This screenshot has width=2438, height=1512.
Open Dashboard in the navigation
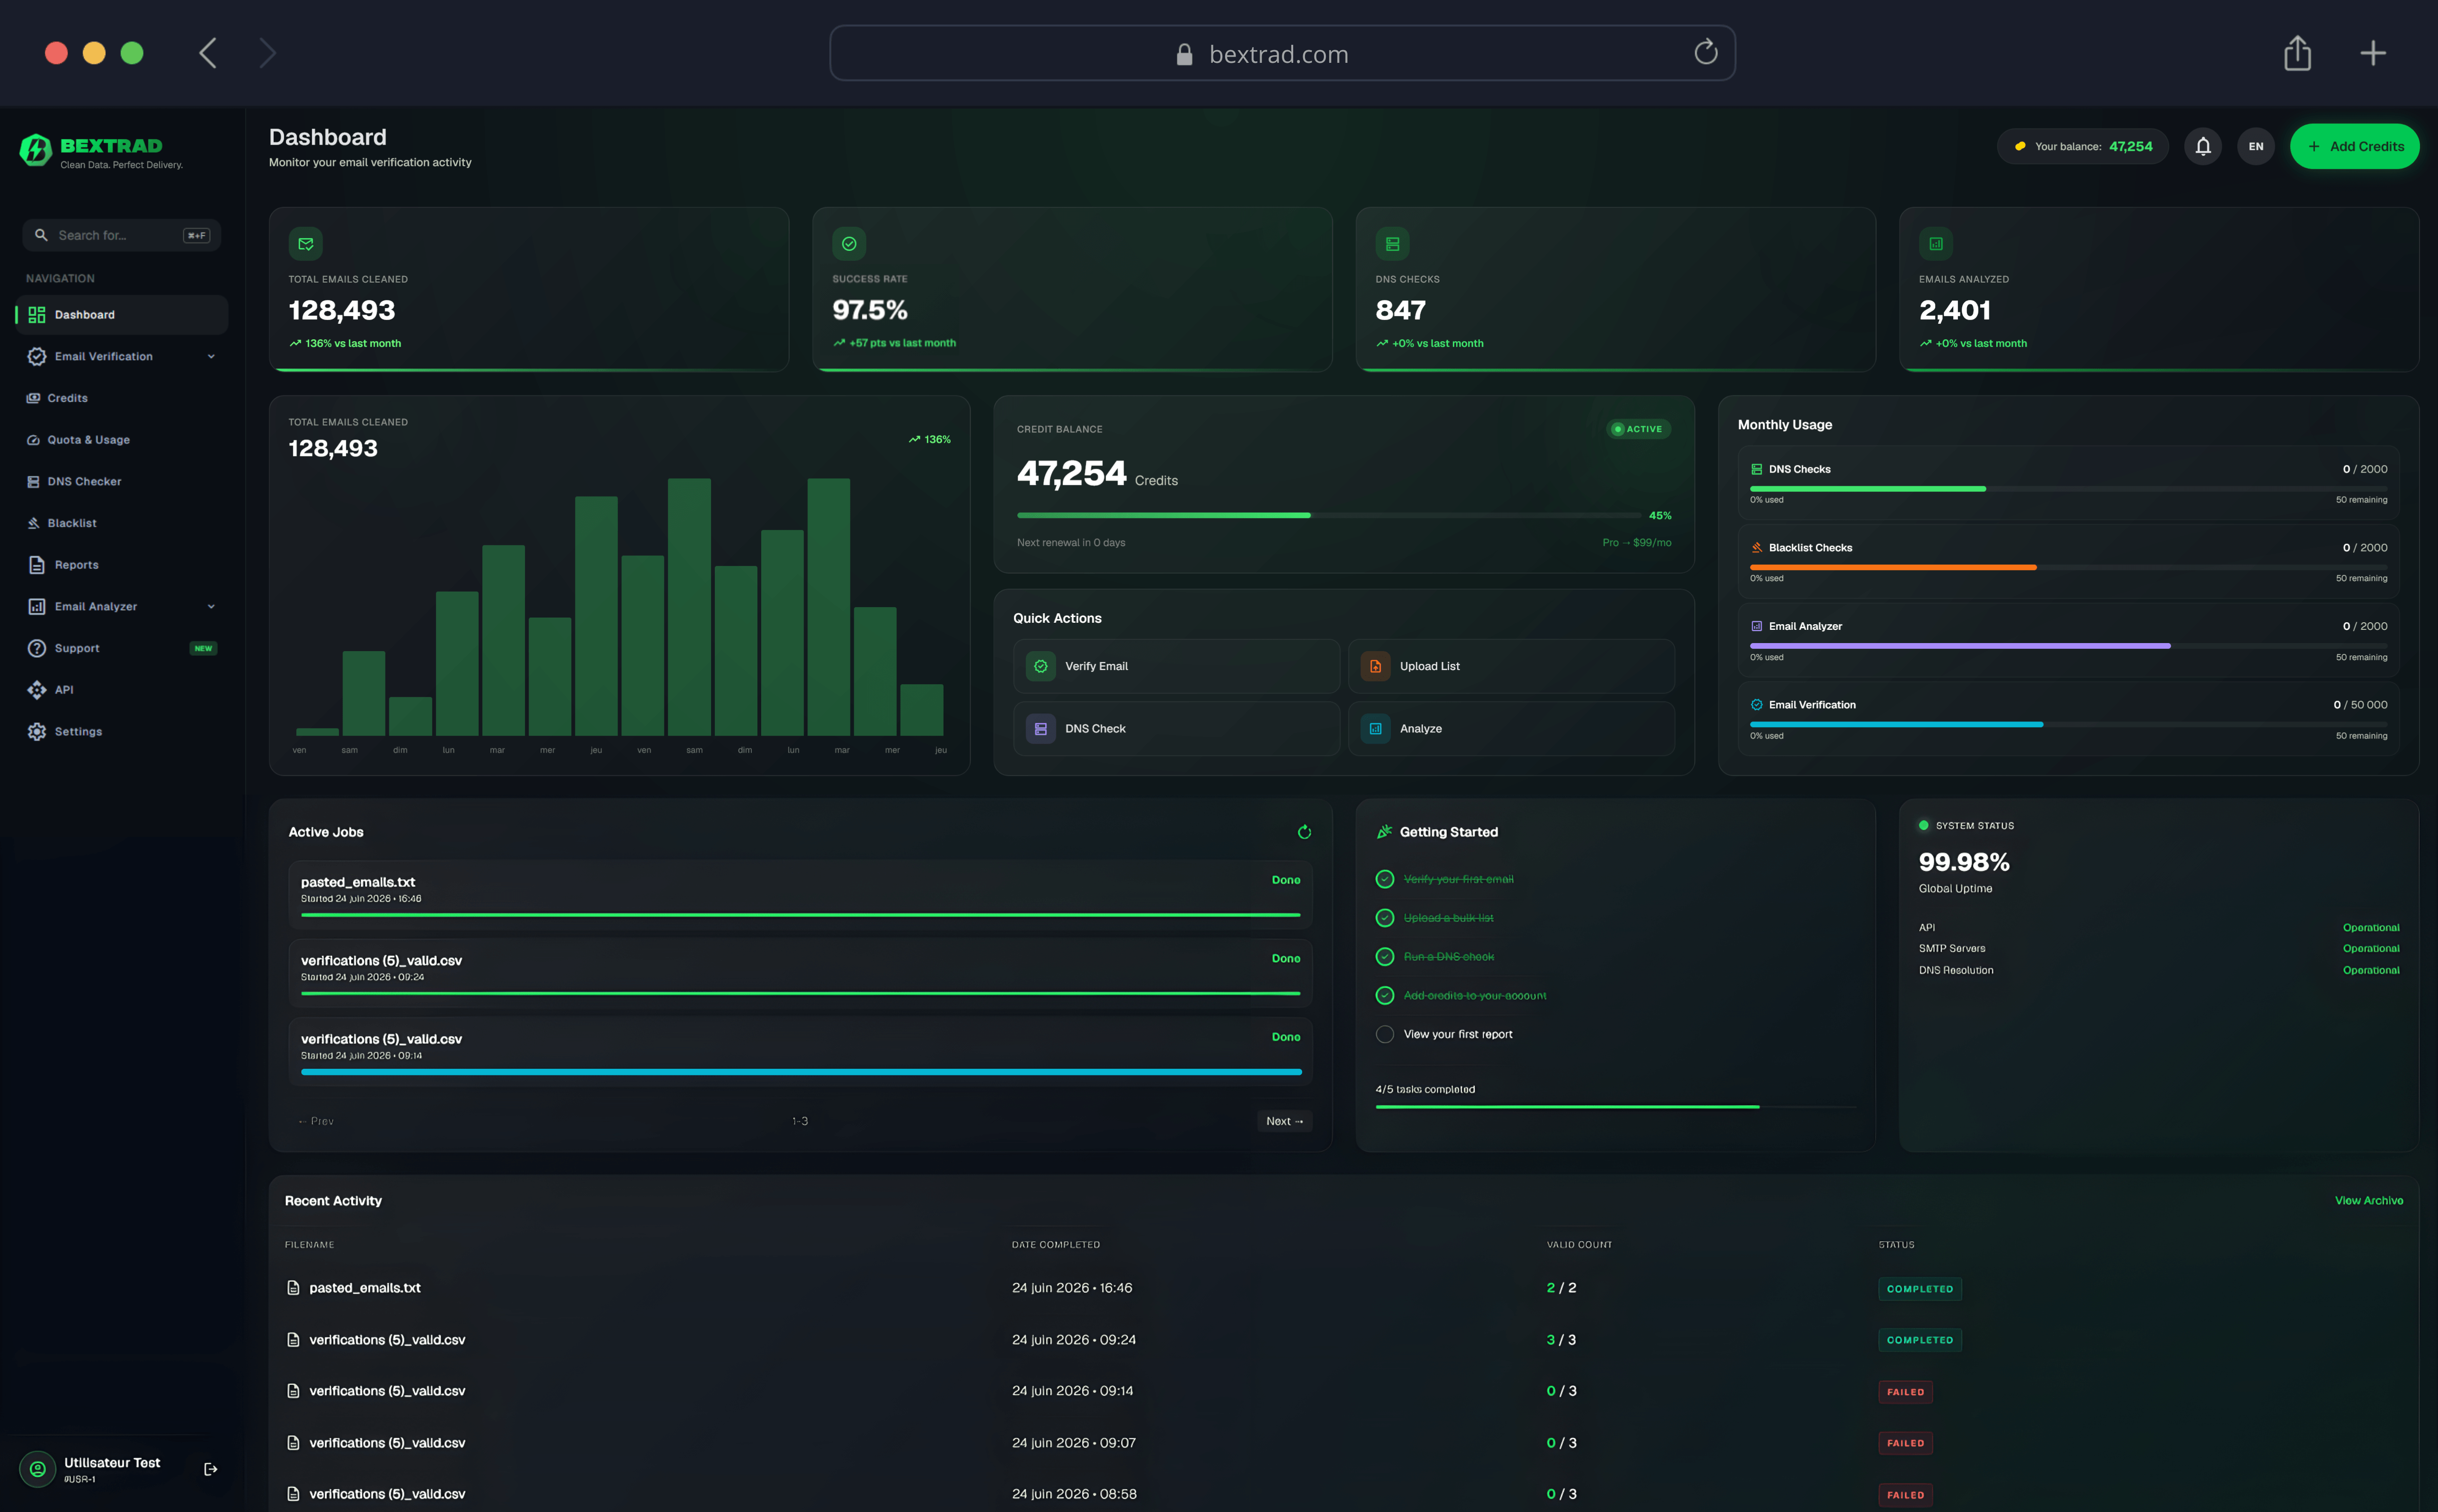point(122,315)
